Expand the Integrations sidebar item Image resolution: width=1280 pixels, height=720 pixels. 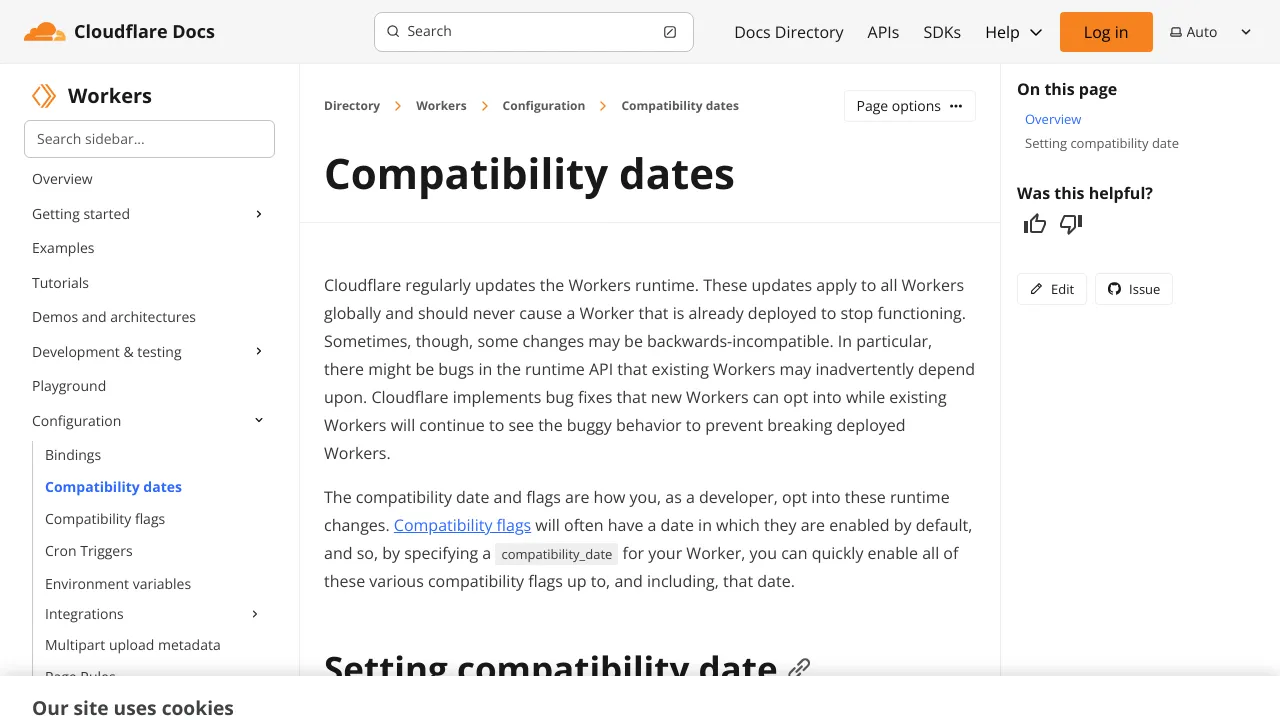(x=255, y=614)
